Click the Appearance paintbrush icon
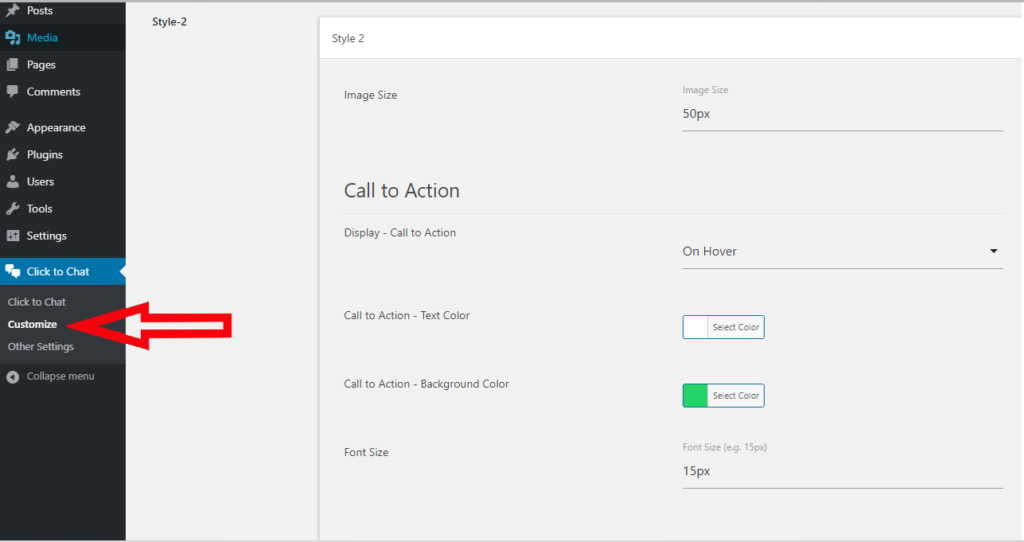Viewport: 1024px width, 542px height. click(x=12, y=127)
